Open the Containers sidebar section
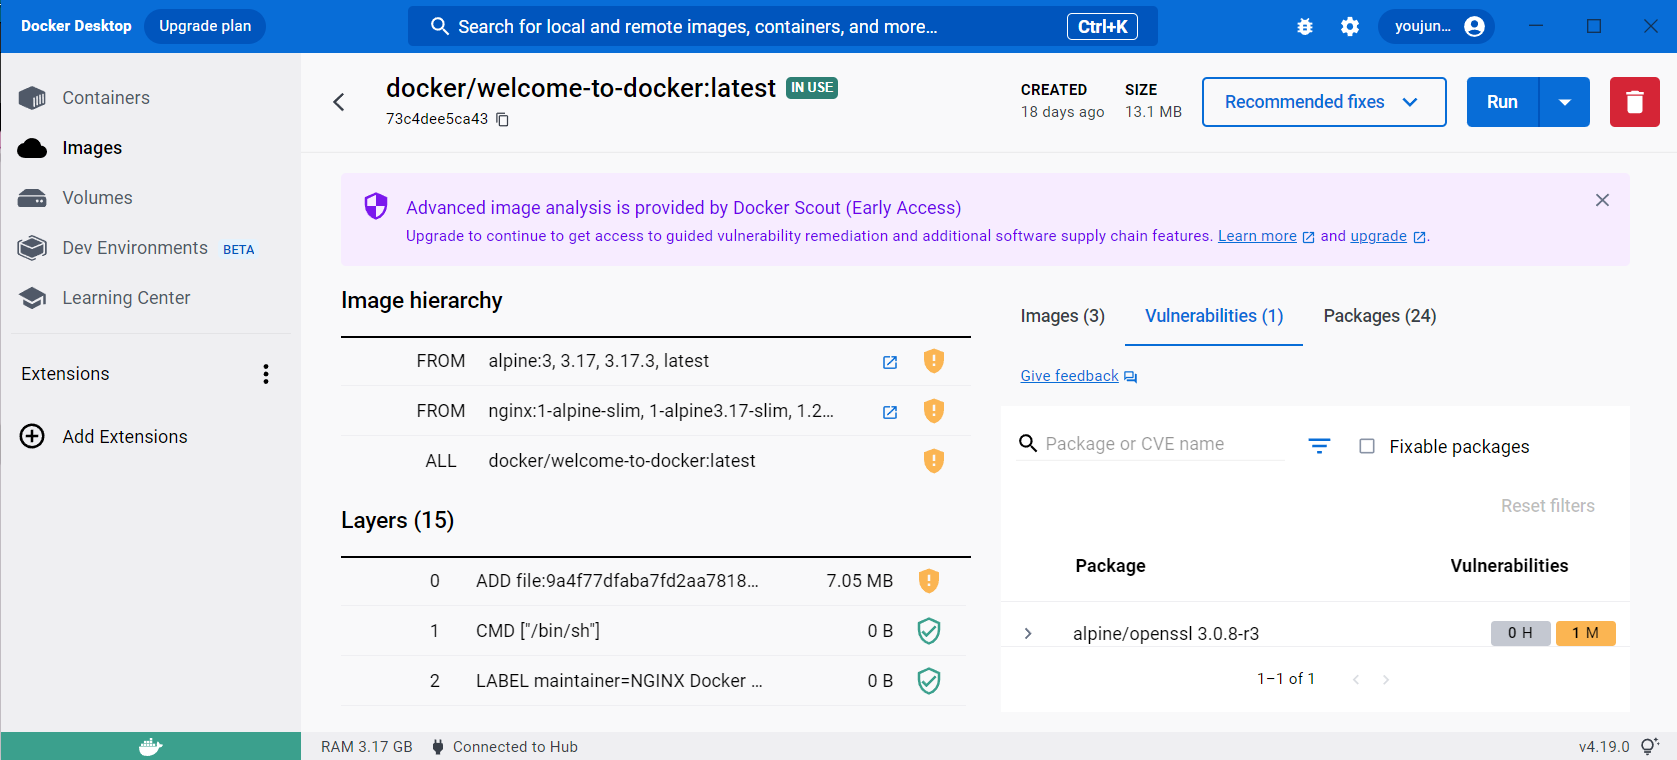Viewport: 1677px width, 760px height. [x=85, y=98]
